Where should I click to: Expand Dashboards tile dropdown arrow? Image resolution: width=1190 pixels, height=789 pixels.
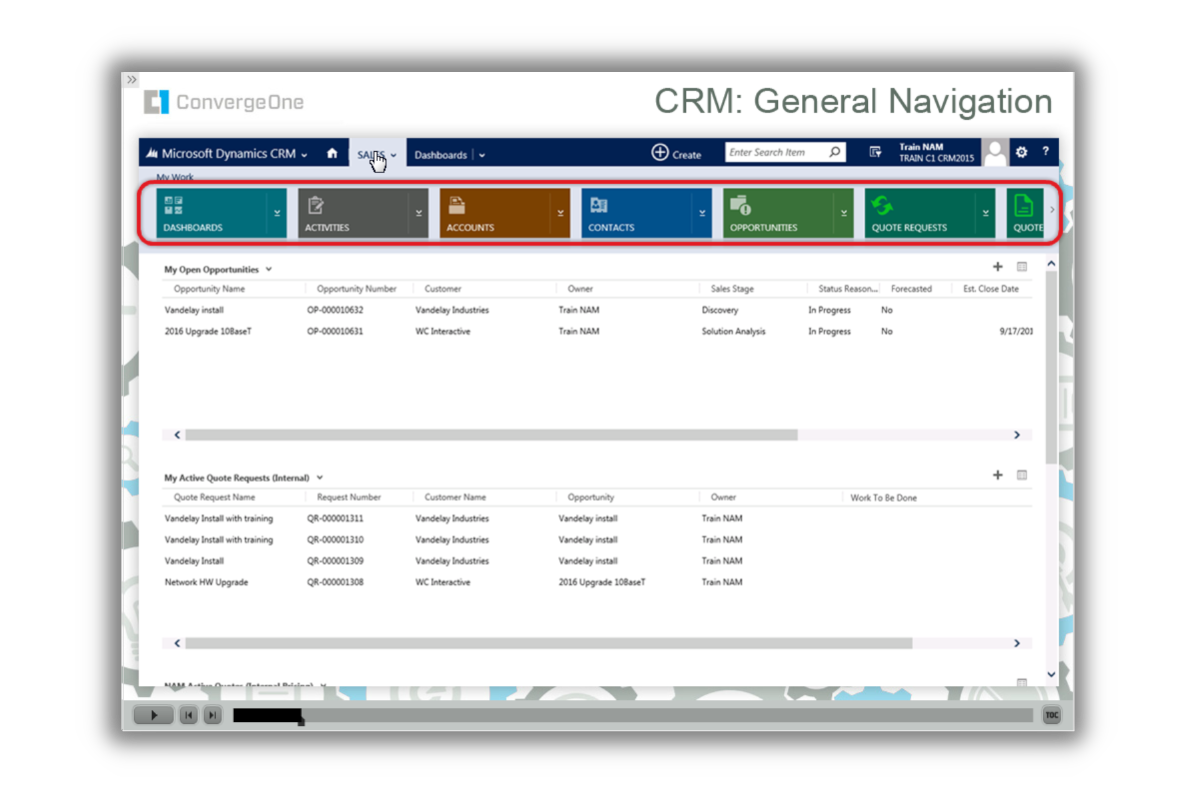277,213
